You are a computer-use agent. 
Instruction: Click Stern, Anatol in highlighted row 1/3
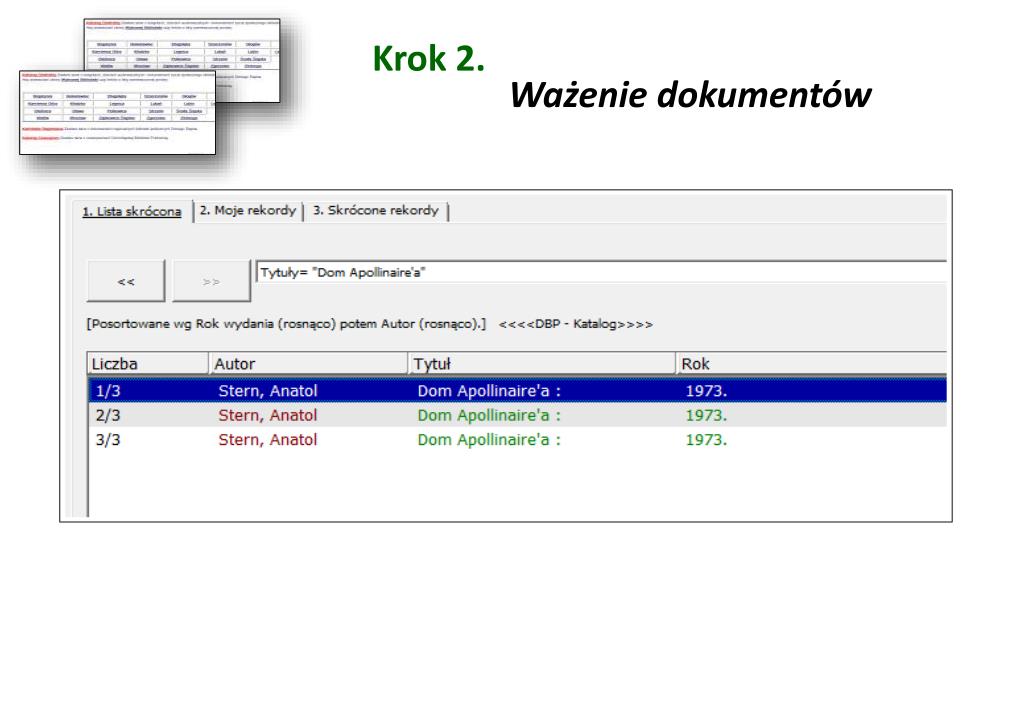click(x=267, y=391)
